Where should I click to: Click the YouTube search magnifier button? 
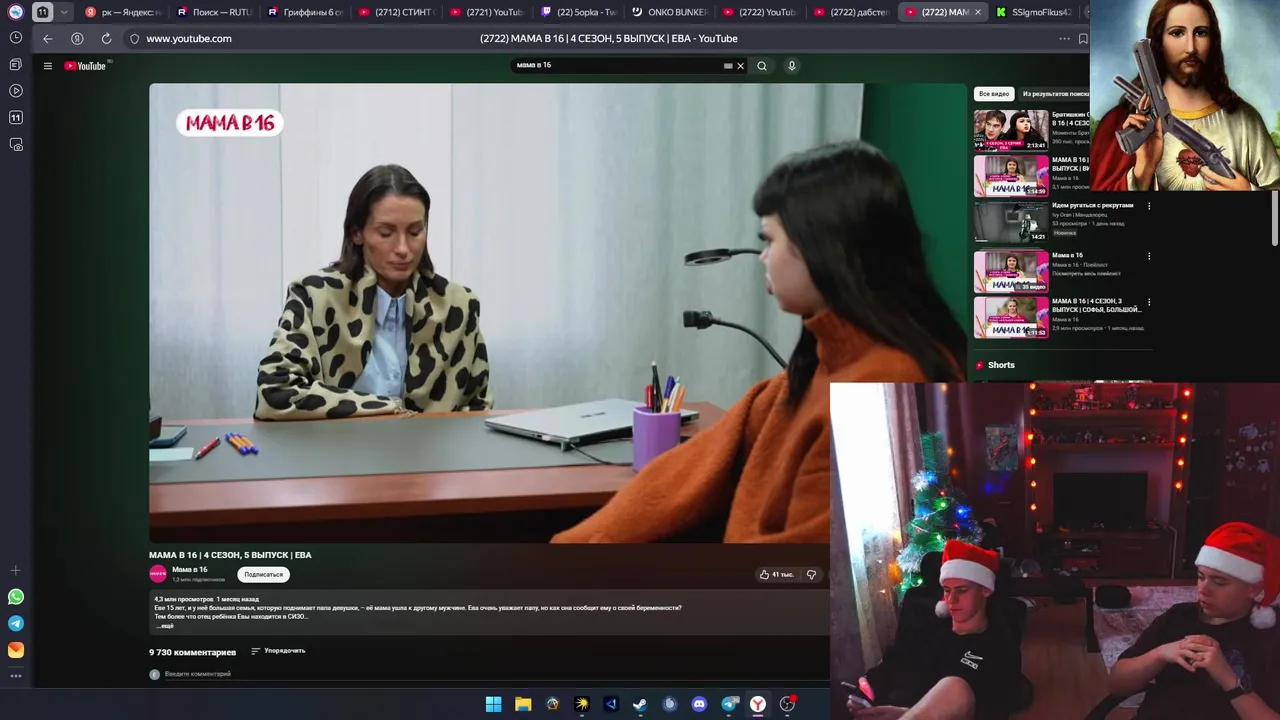[x=762, y=66]
